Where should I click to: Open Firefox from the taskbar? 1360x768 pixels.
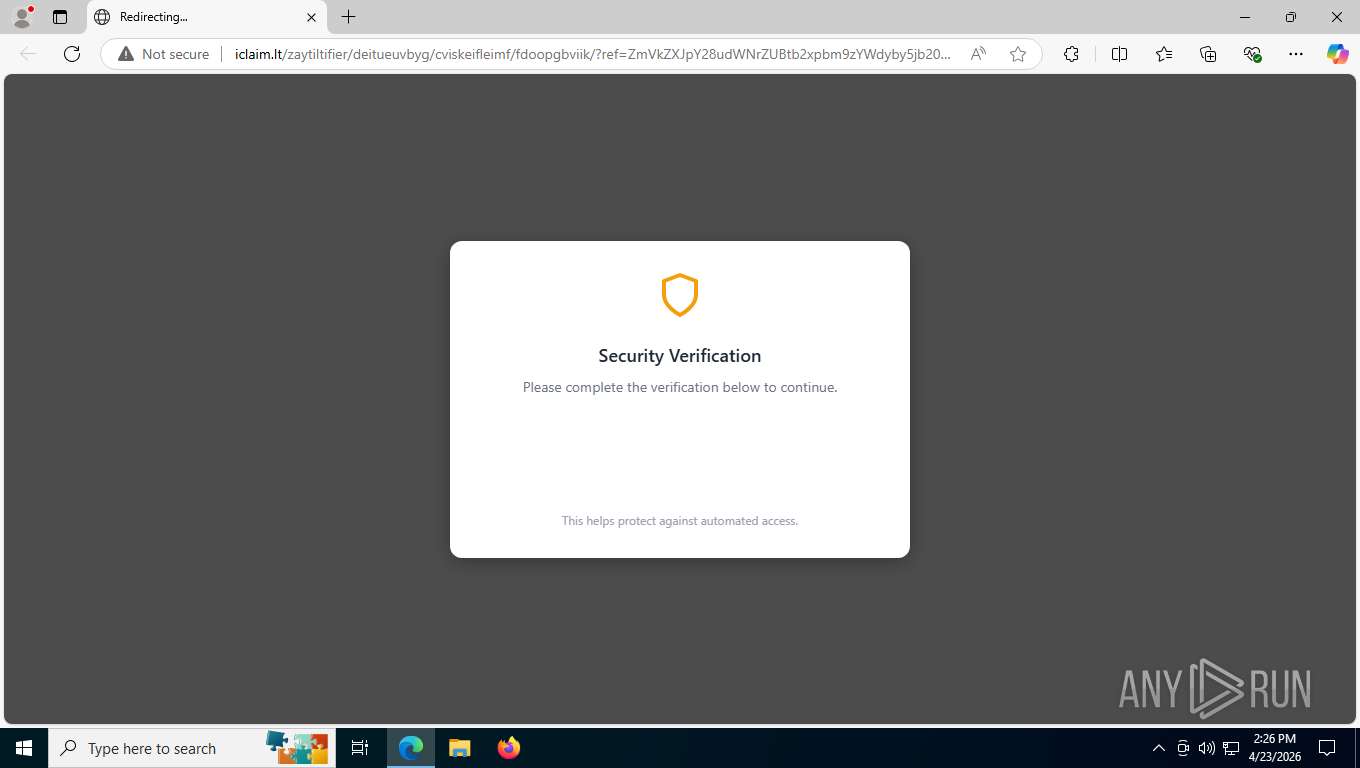509,748
